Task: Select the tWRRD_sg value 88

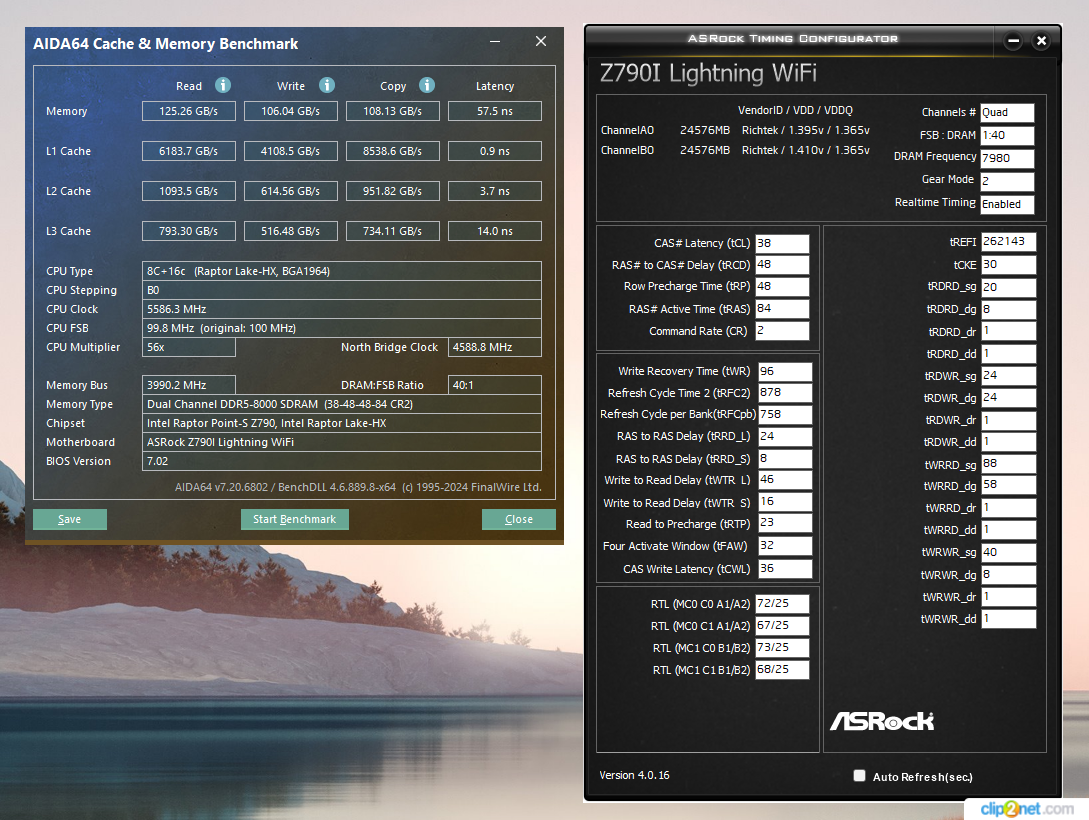Action: pos(1008,464)
